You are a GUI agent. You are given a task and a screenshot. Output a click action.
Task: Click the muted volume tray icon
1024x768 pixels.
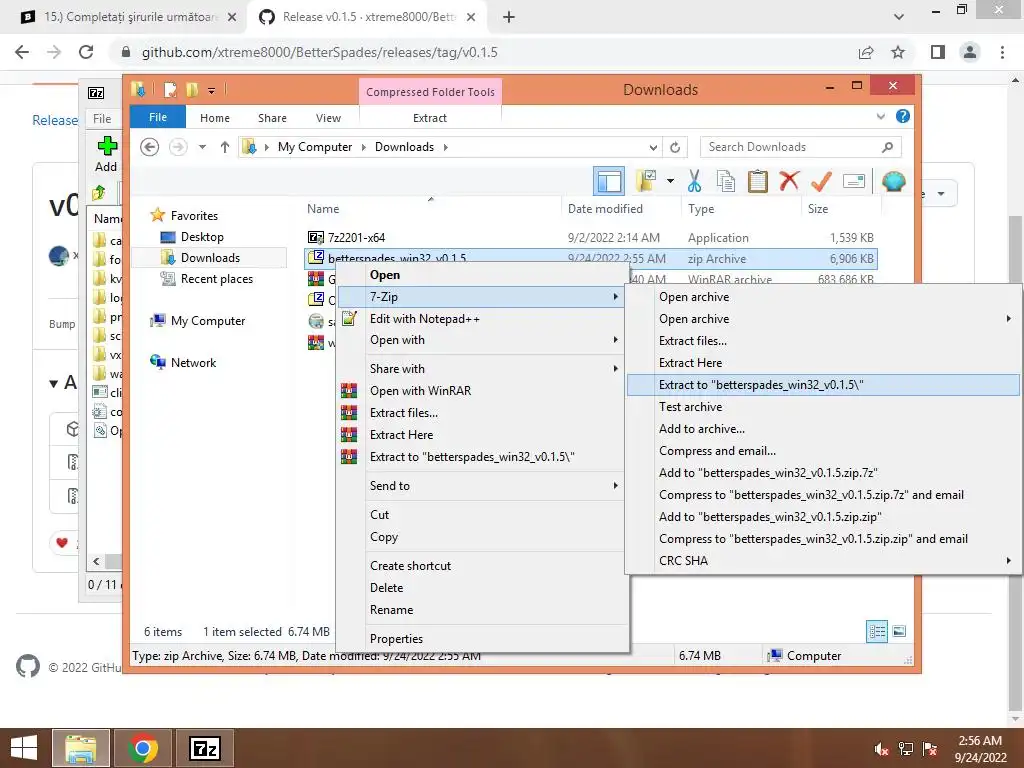pyautogui.click(x=881, y=748)
